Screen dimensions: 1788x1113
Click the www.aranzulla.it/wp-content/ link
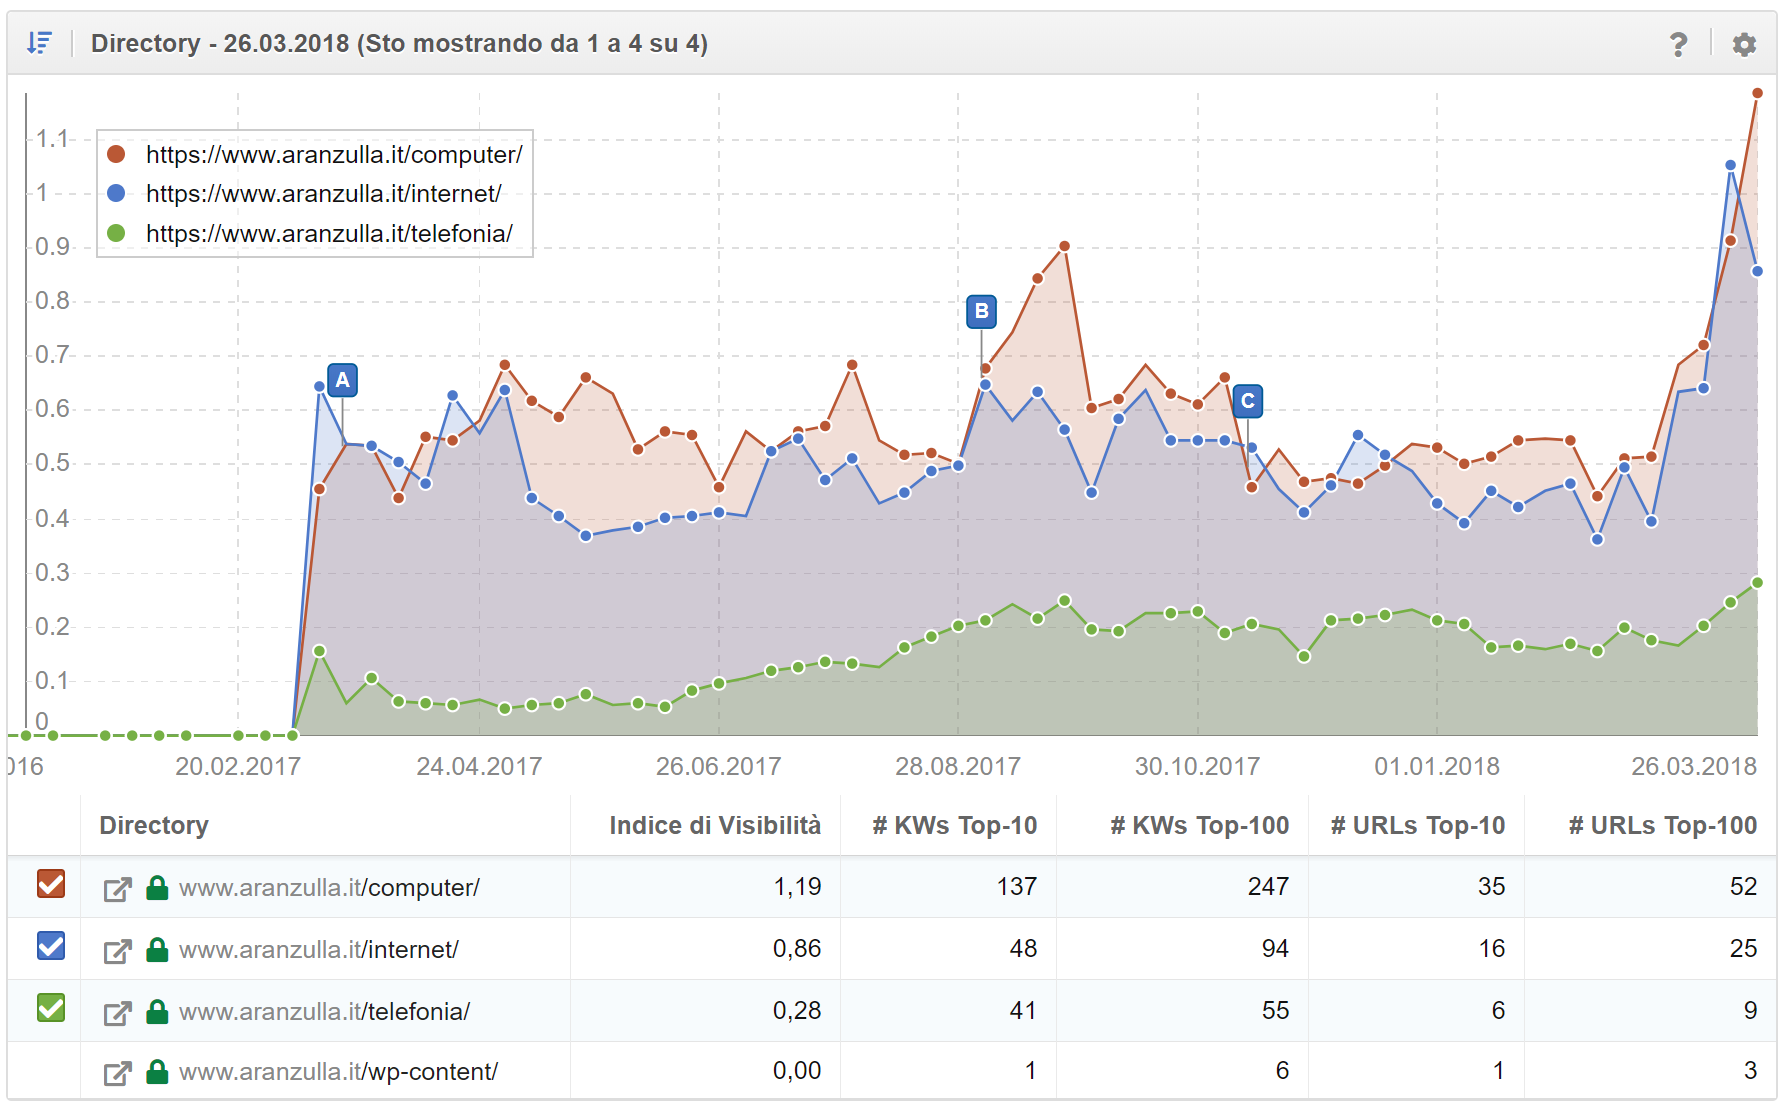coord(338,1072)
